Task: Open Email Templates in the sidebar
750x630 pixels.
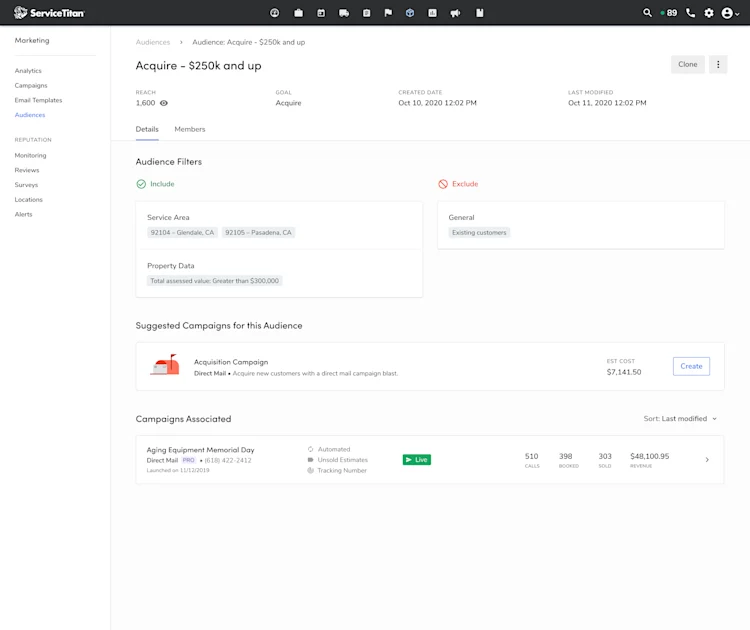Action: (38, 100)
